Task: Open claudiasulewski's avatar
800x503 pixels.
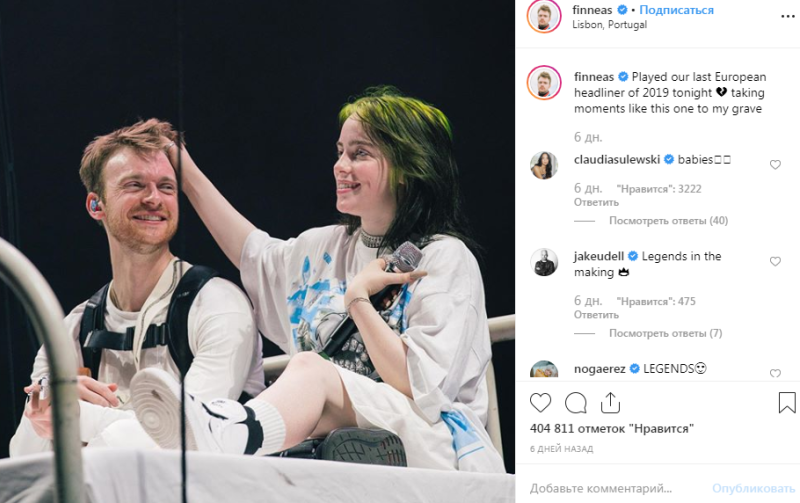Action: coord(544,165)
